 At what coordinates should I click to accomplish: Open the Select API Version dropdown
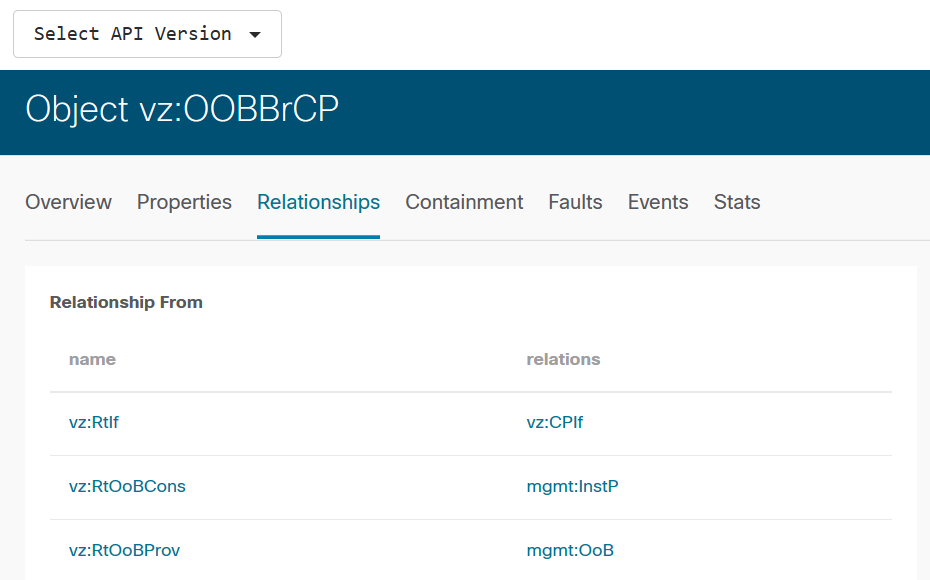(x=147, y=33)
